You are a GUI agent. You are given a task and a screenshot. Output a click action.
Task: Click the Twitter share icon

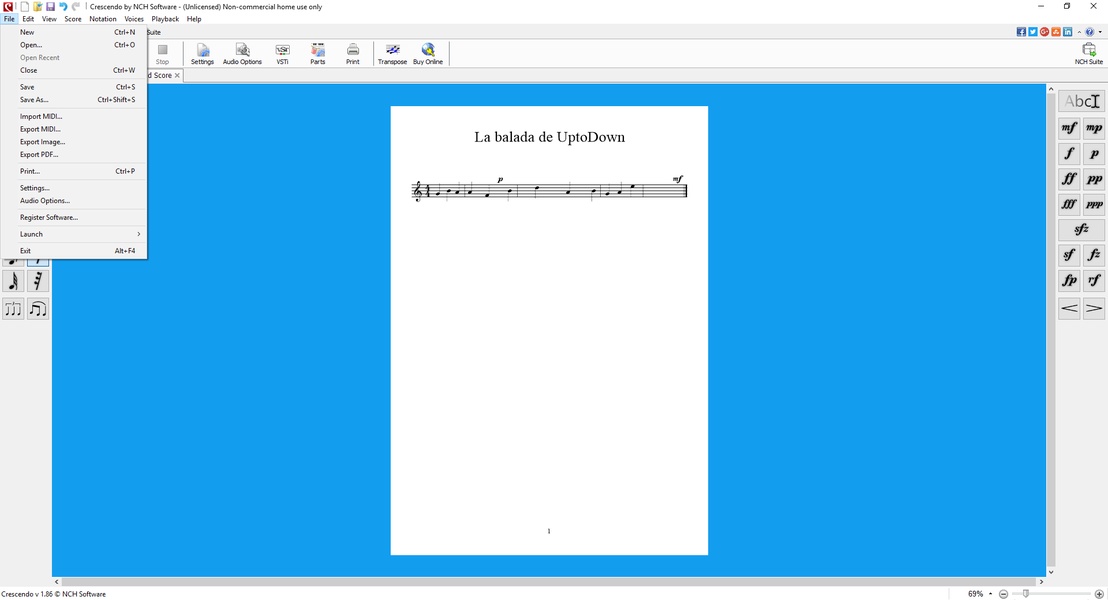click(1032, 32)
